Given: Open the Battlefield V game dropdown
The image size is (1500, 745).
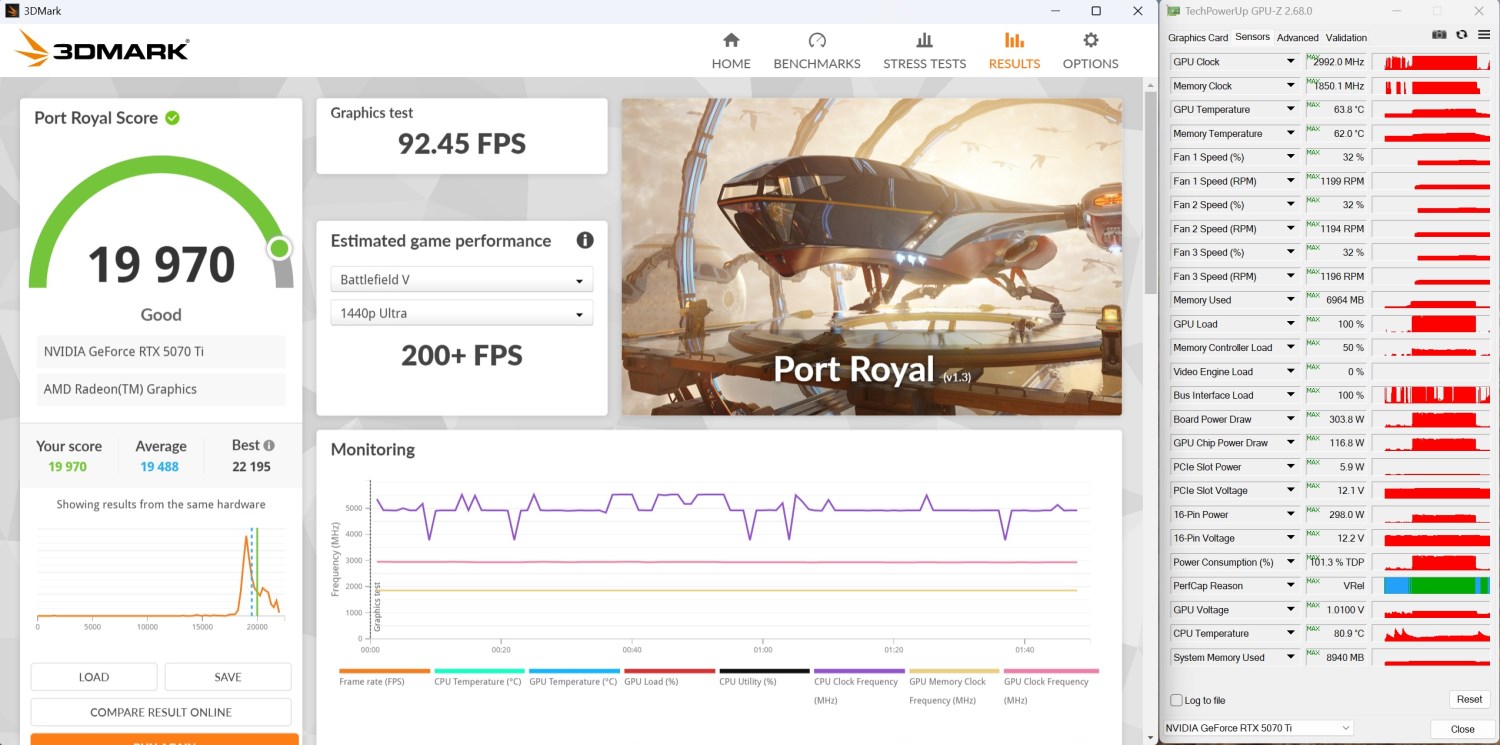Looking at the screenshot, I should point(461,280).
